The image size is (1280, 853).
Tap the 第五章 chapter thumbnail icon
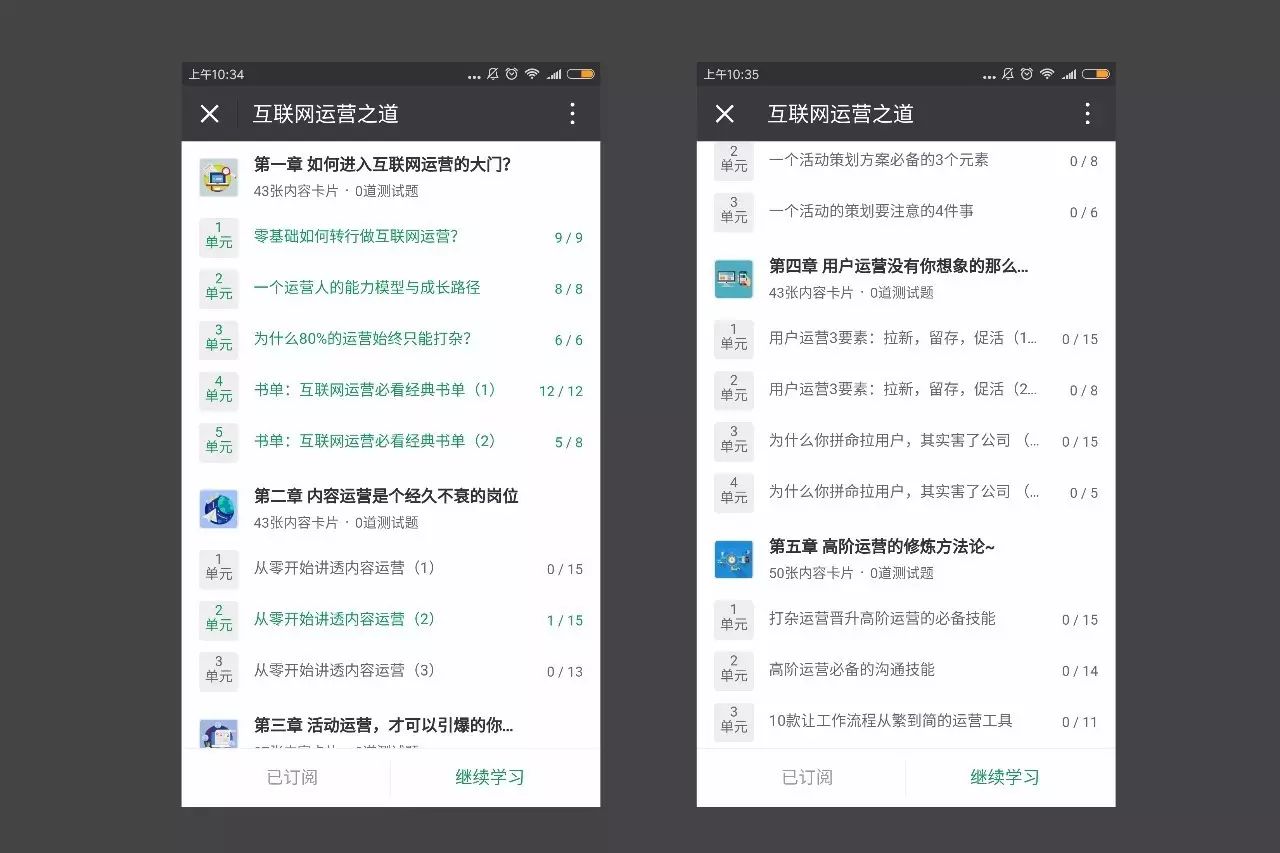[x=734, y=559]
